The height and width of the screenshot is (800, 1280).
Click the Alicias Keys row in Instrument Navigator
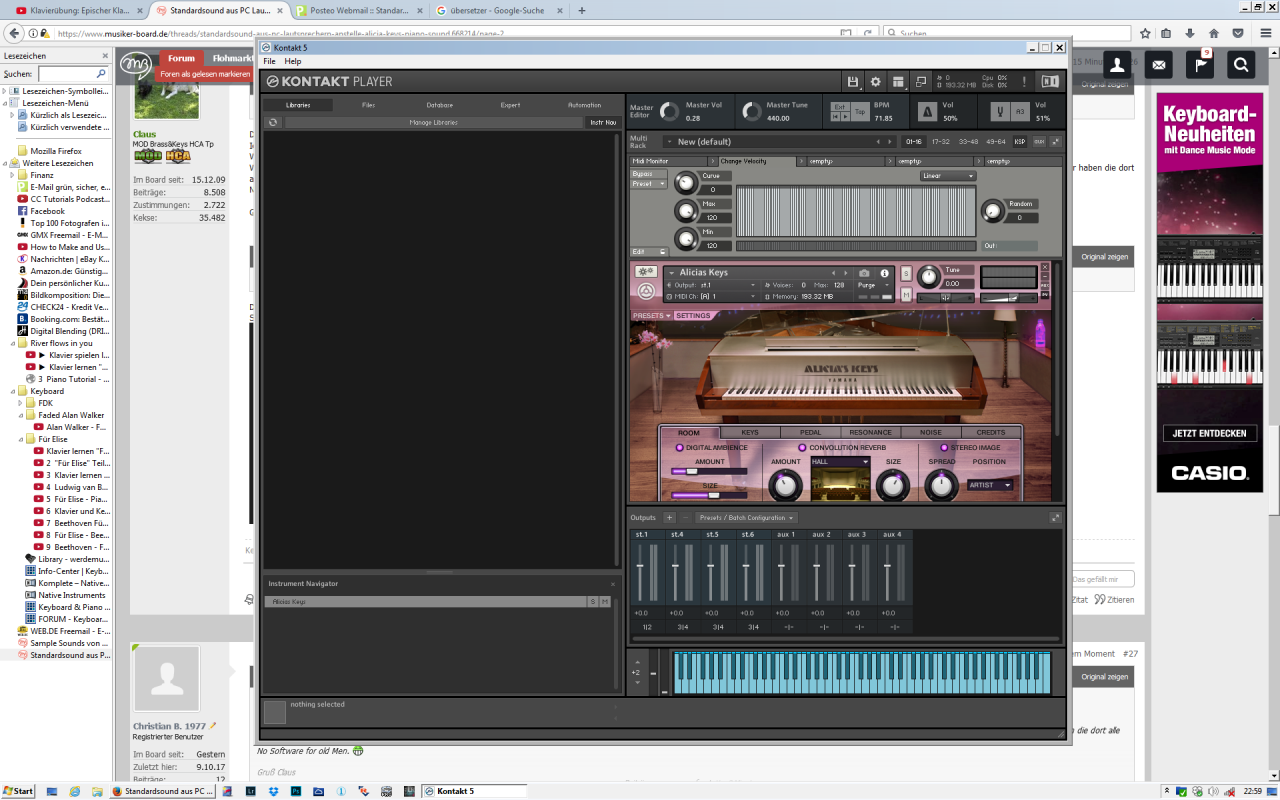click(425, 602)
